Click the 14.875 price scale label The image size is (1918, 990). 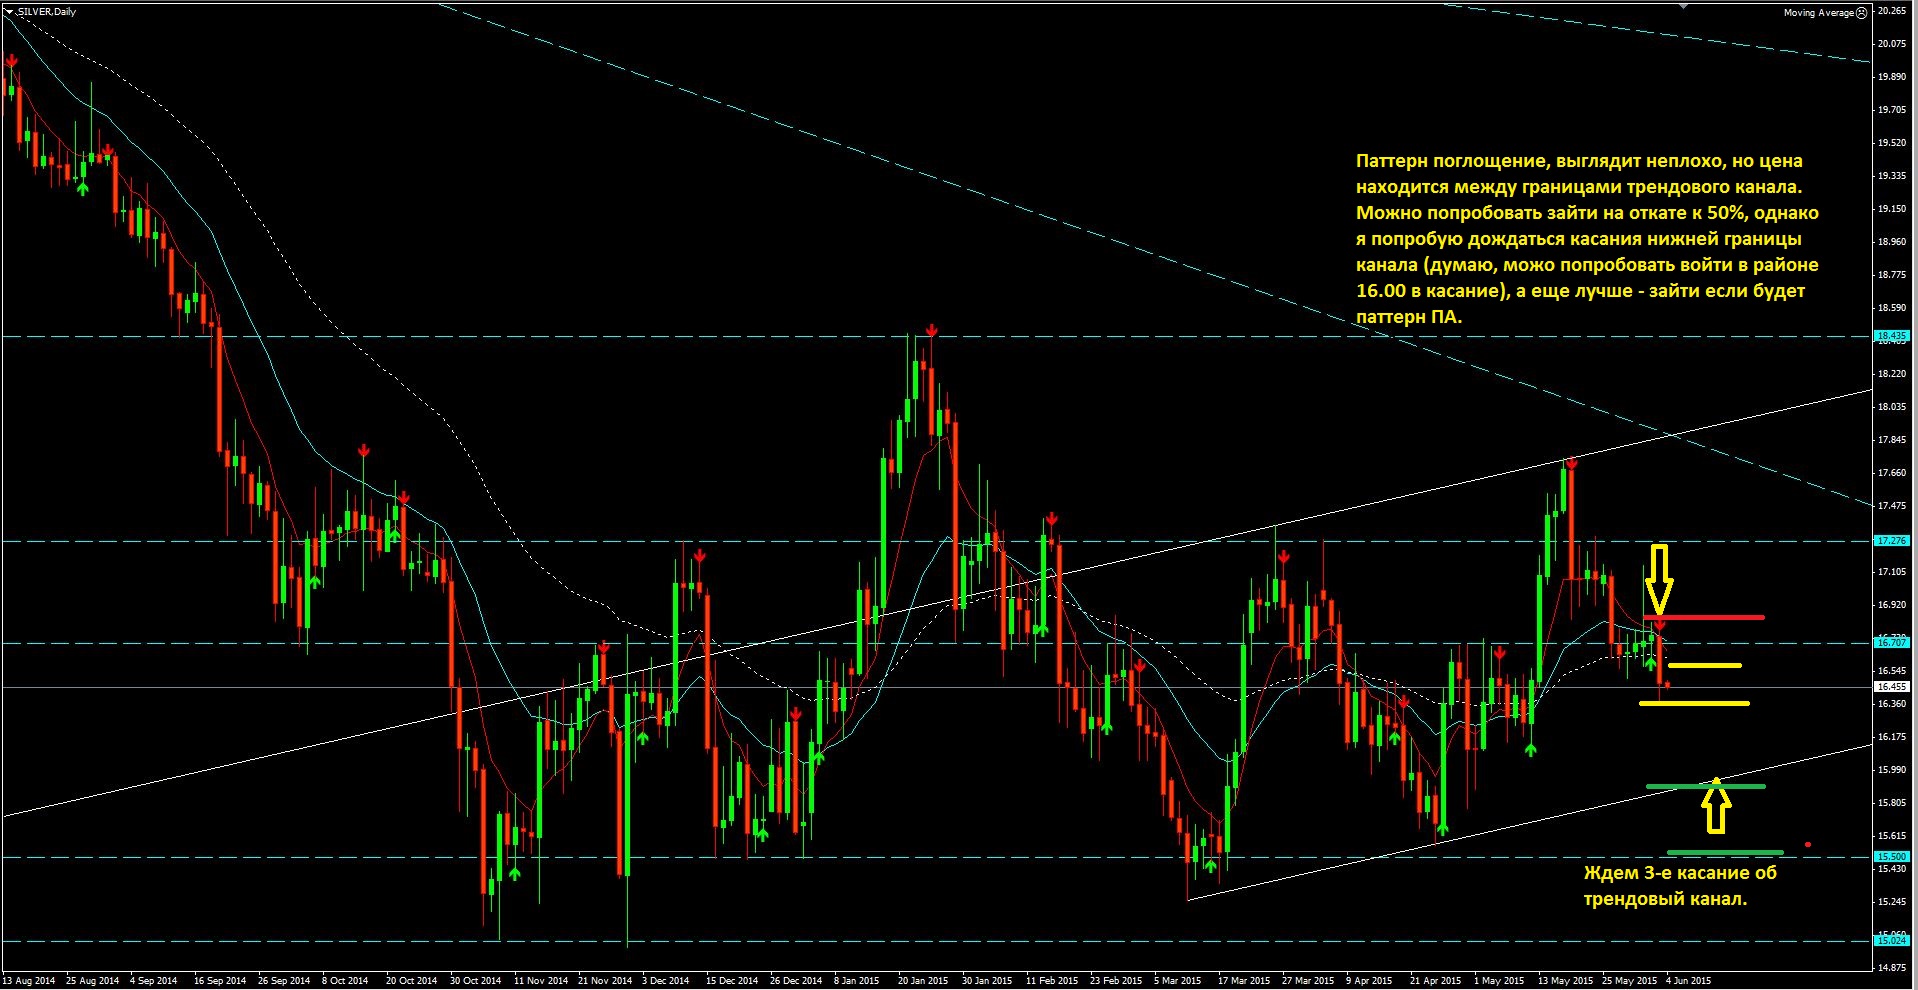click(x=1892, y=968)
